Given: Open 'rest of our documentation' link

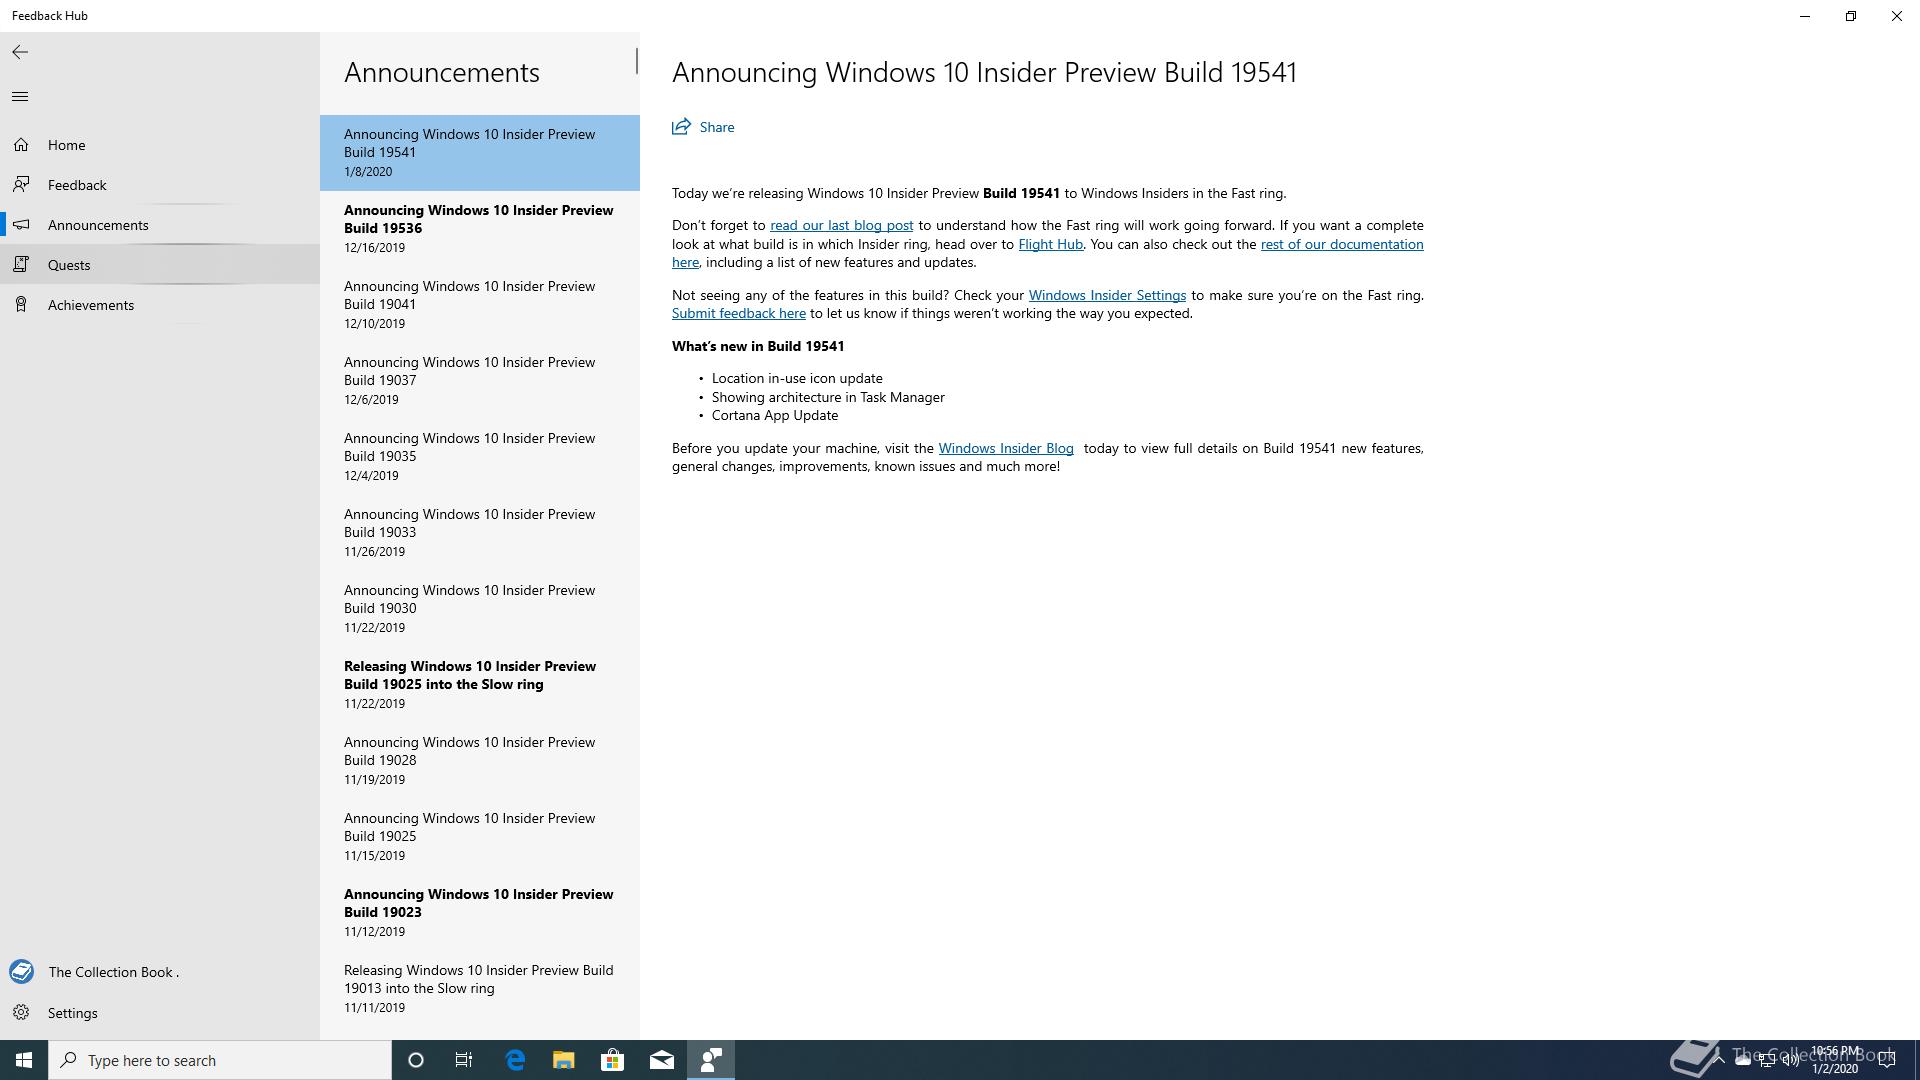Looking at the screenshot, I should (1342, 244).
